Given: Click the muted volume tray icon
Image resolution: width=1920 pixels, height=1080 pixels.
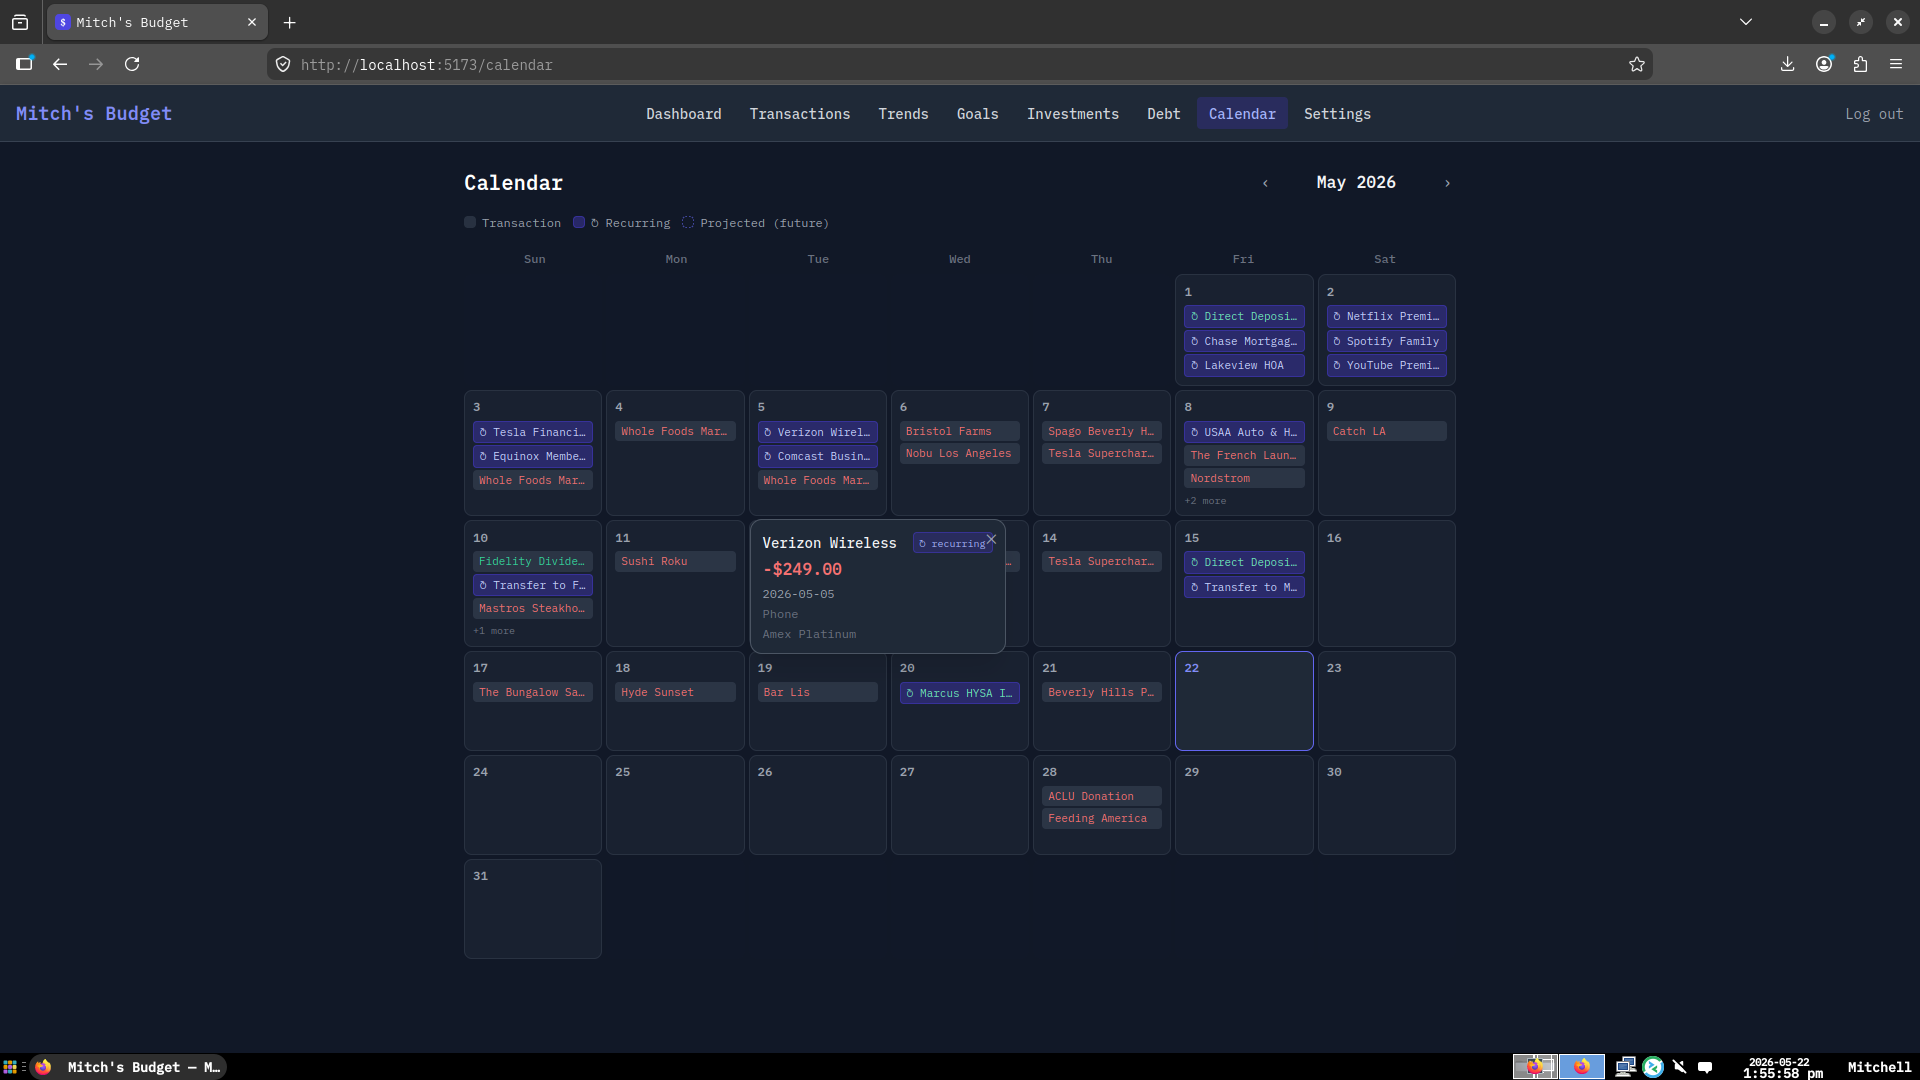Looking at the screenshot, I should click(x=1679, y=1067).
